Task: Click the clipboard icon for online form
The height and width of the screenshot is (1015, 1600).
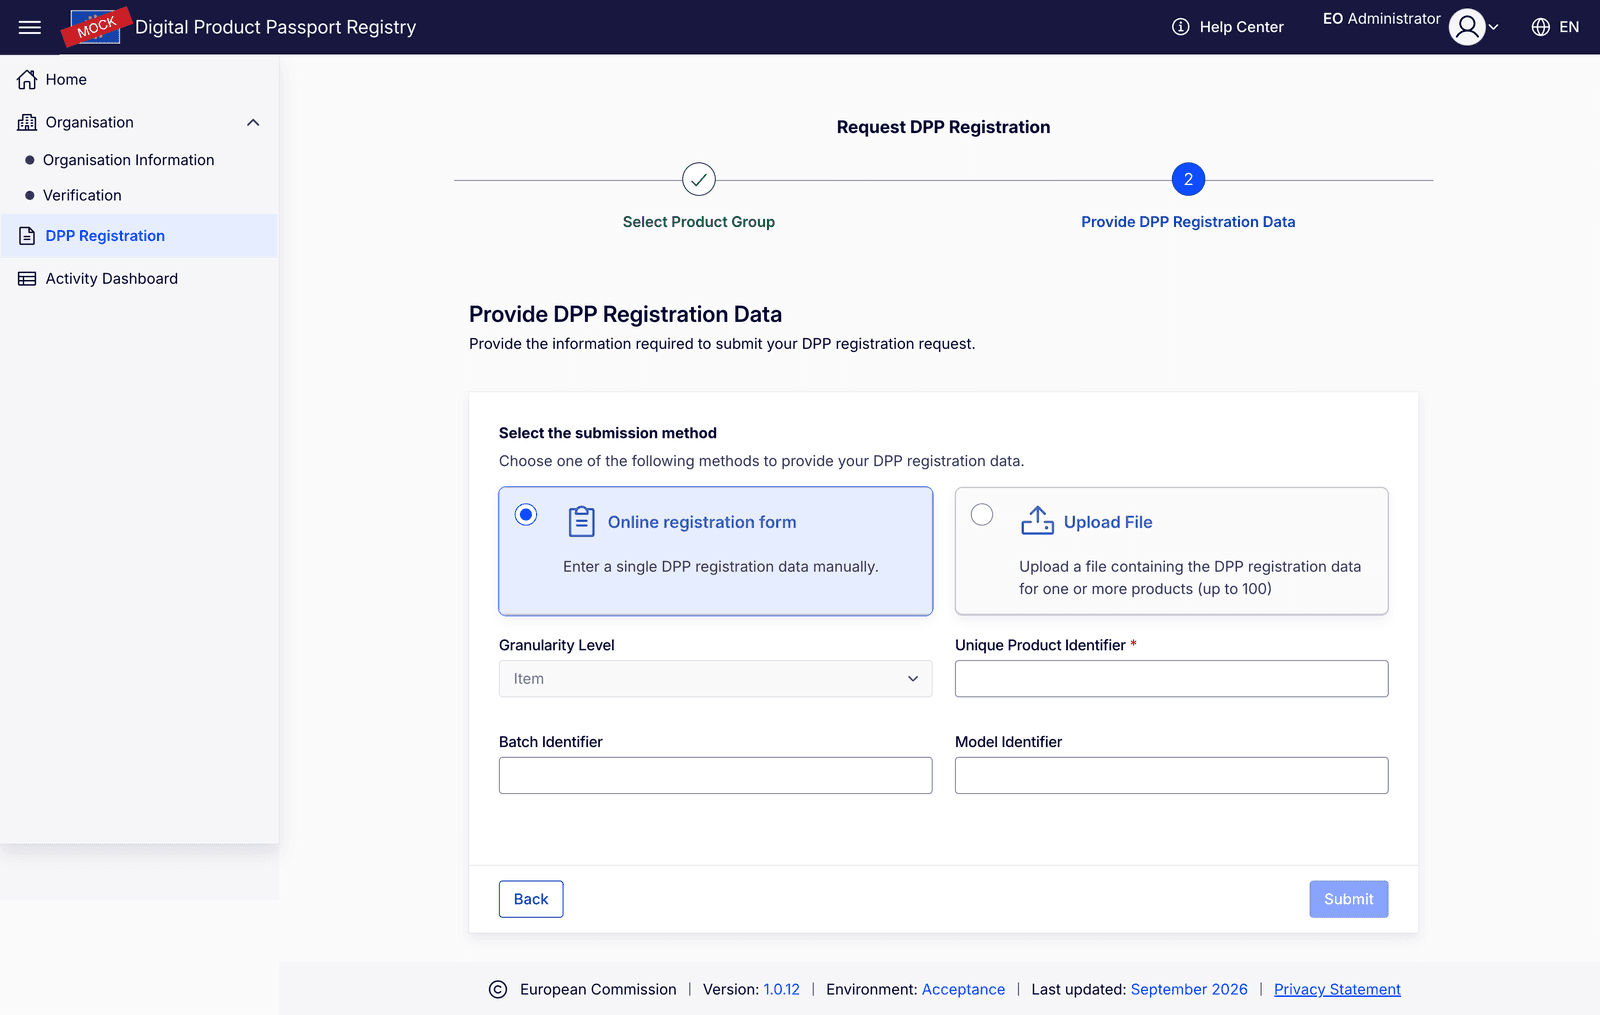Action: 581,522
